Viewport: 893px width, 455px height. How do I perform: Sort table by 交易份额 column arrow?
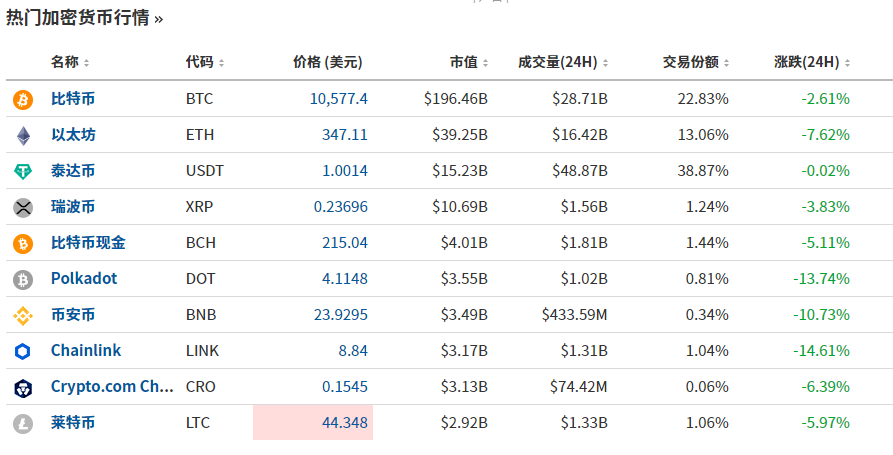tap(726, 63)
